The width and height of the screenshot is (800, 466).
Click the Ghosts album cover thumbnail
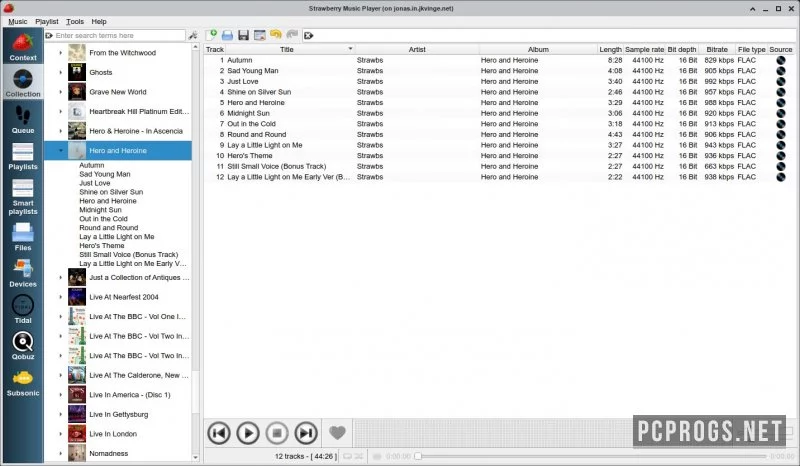pyautogui.click(x=77, y=72)
